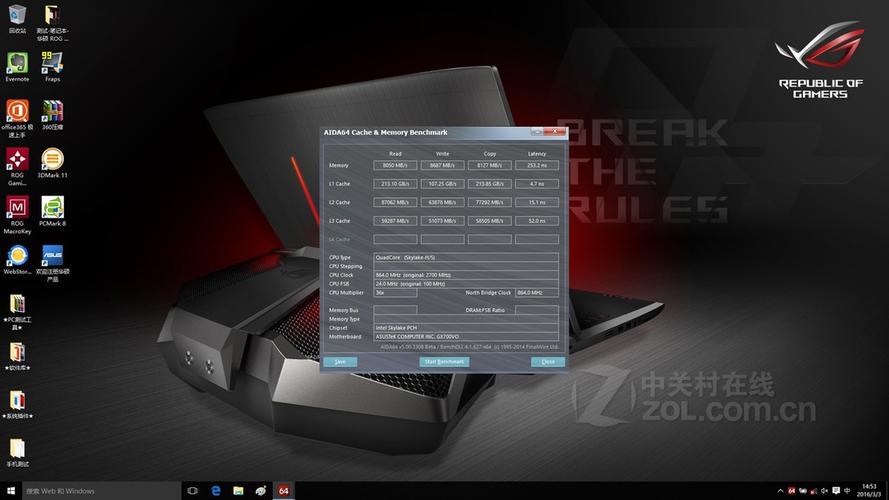Select the L3 Cache Read result field
This screenshot has width=889, height=500.
[x=395, y=221]
